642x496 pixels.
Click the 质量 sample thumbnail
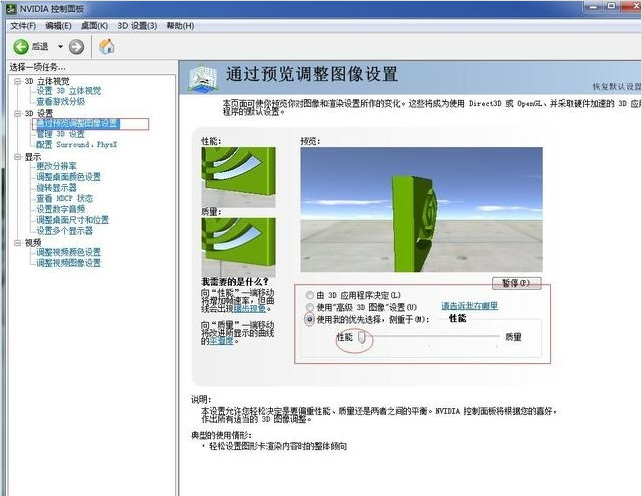pos(238,247)
